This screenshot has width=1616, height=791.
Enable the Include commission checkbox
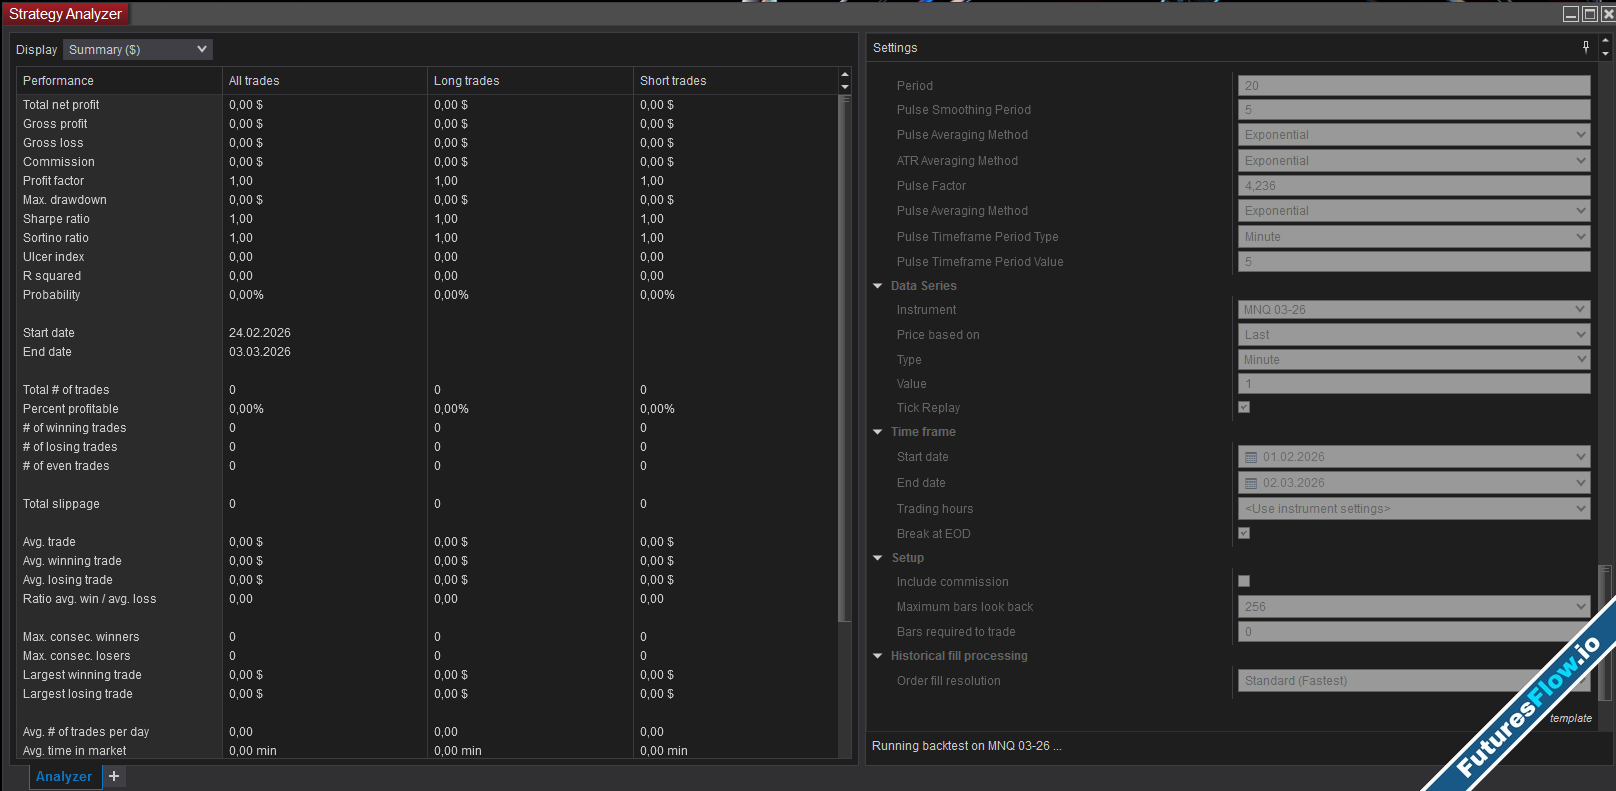(1244, 581)
